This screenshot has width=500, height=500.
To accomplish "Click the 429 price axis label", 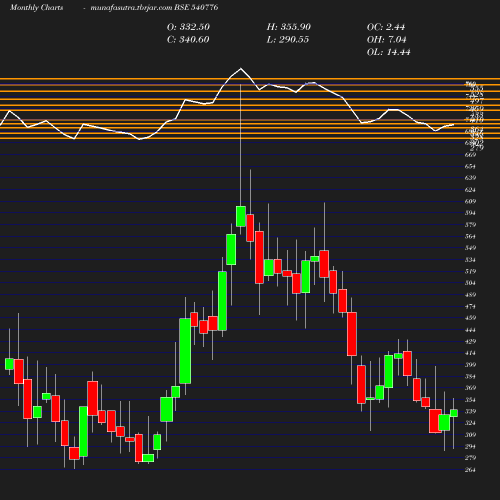I will 470,341.
